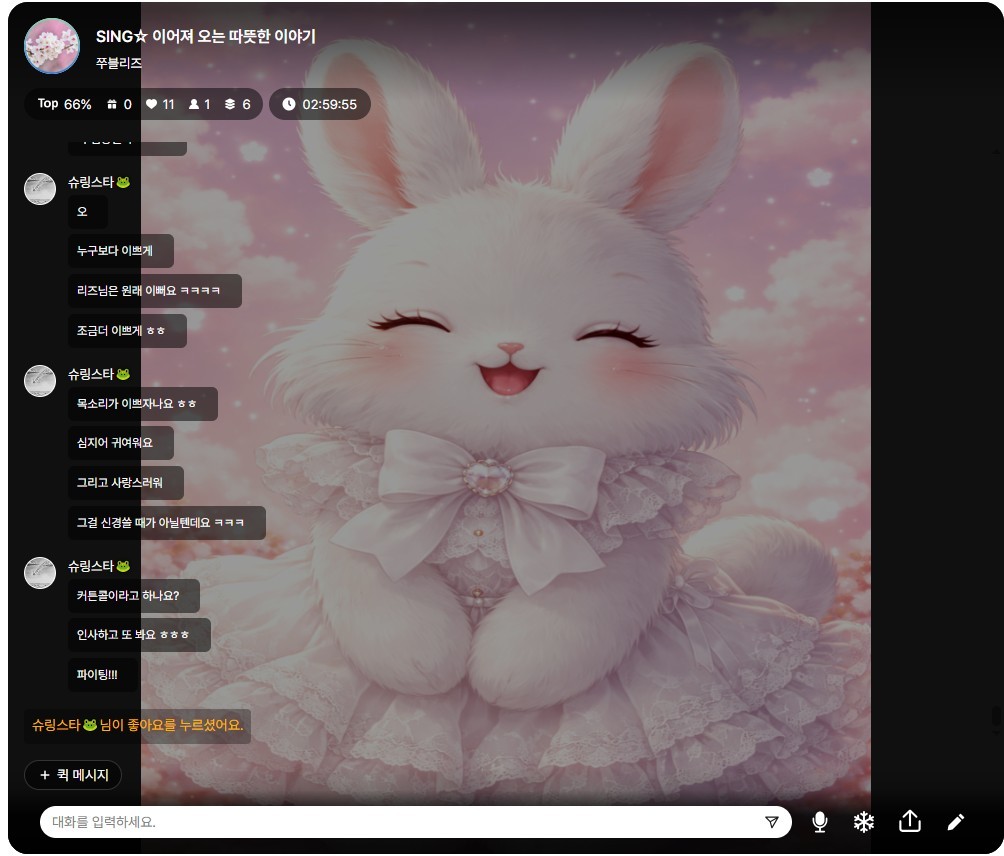Select chat message 그리고 사랑스러워

click(x=126, y=483)
